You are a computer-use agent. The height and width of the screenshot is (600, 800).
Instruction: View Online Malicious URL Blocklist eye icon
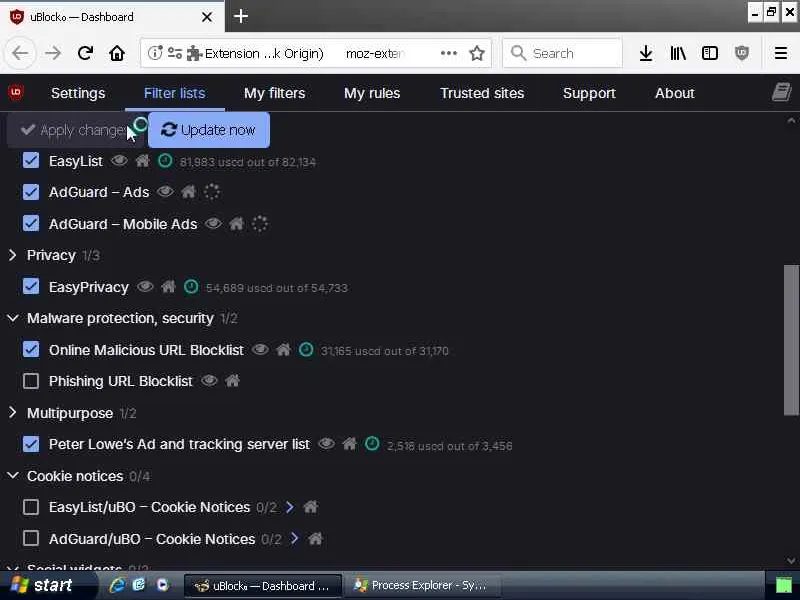tap(260, 350)
